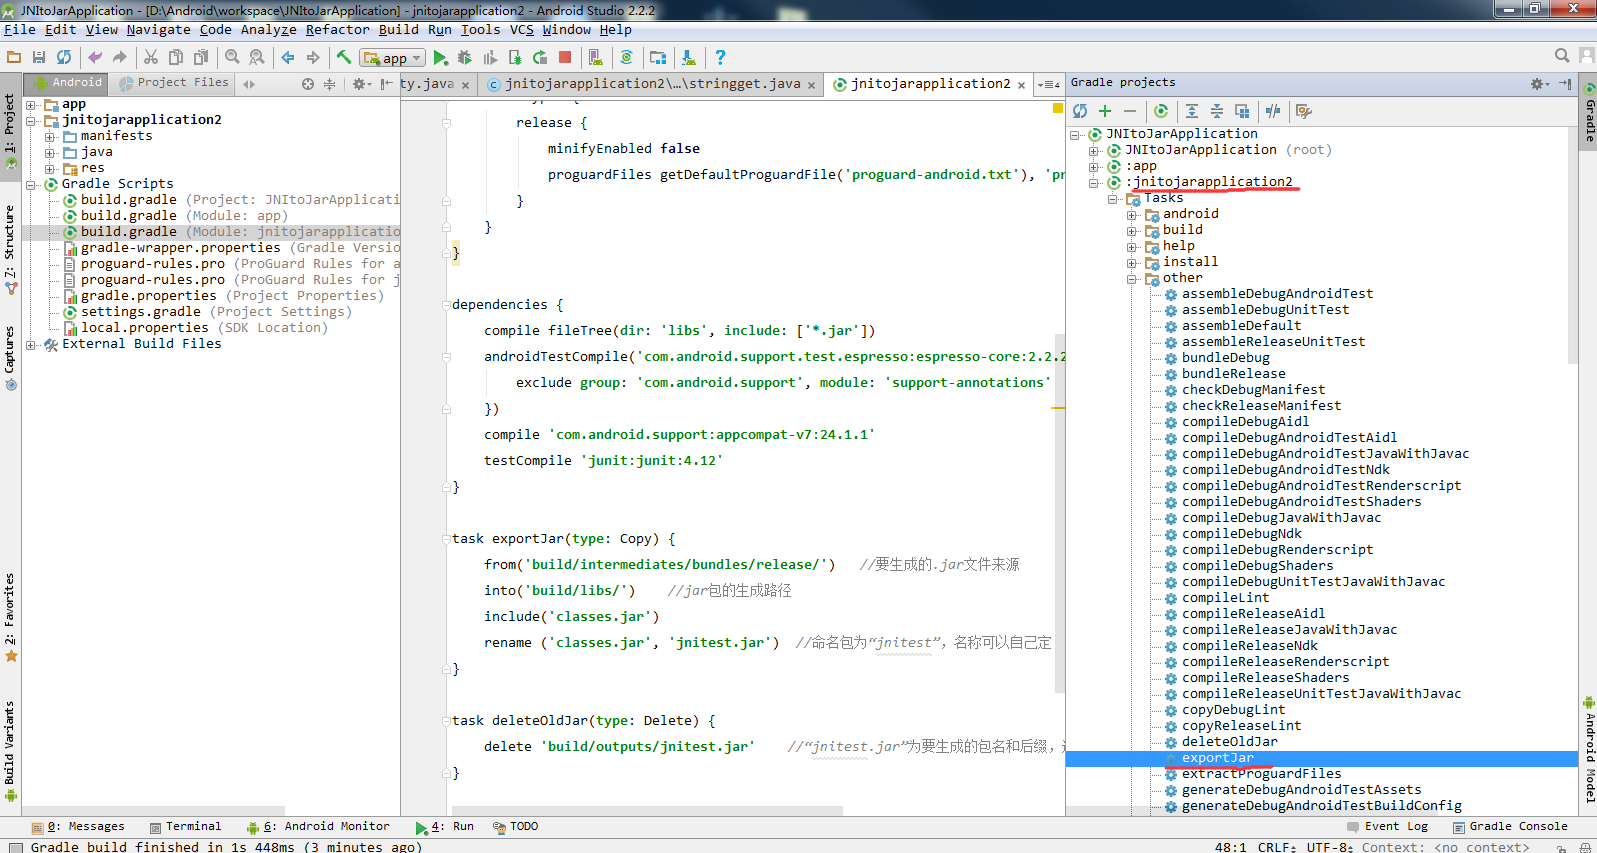Collapse all in the Project panel
This screenshot has height=853, width=1597.
pos(329,84)
